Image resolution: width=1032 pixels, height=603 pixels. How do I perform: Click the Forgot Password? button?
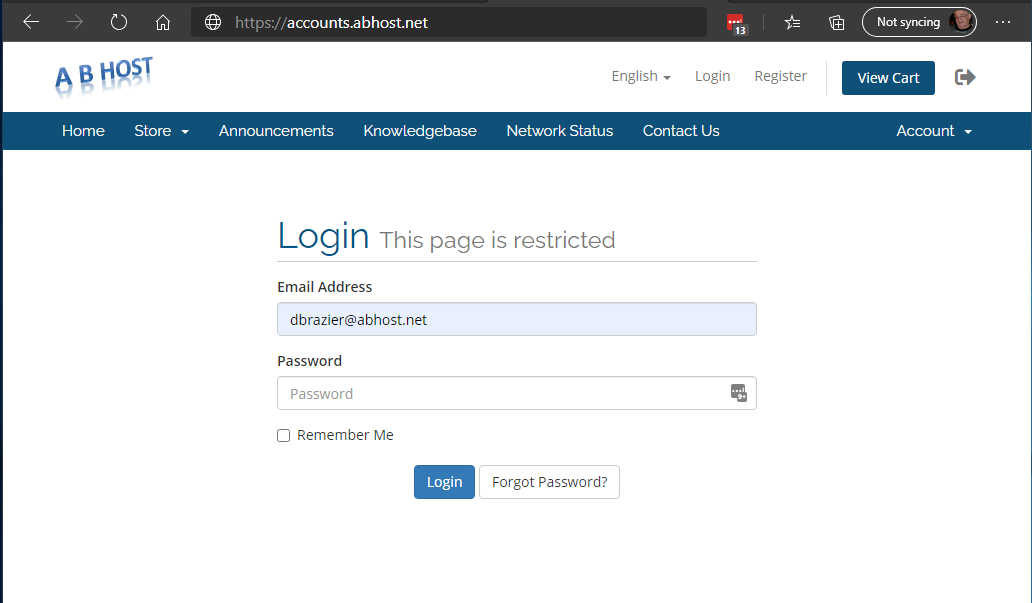tap(549, 482)
